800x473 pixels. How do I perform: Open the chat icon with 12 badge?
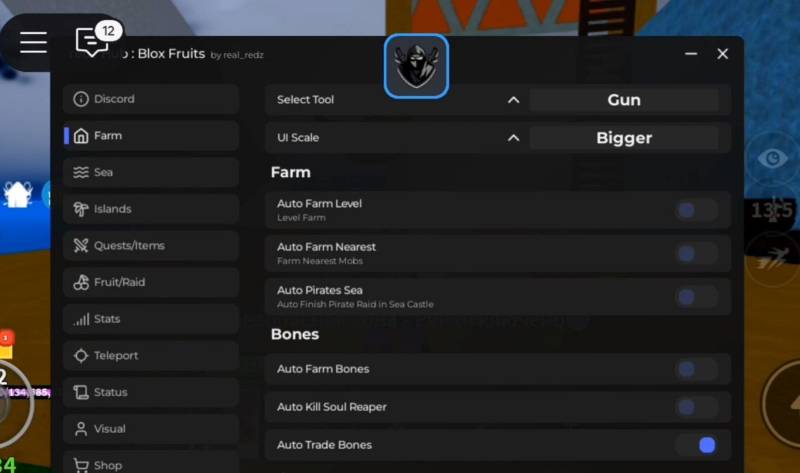click(x=94, y=40)
